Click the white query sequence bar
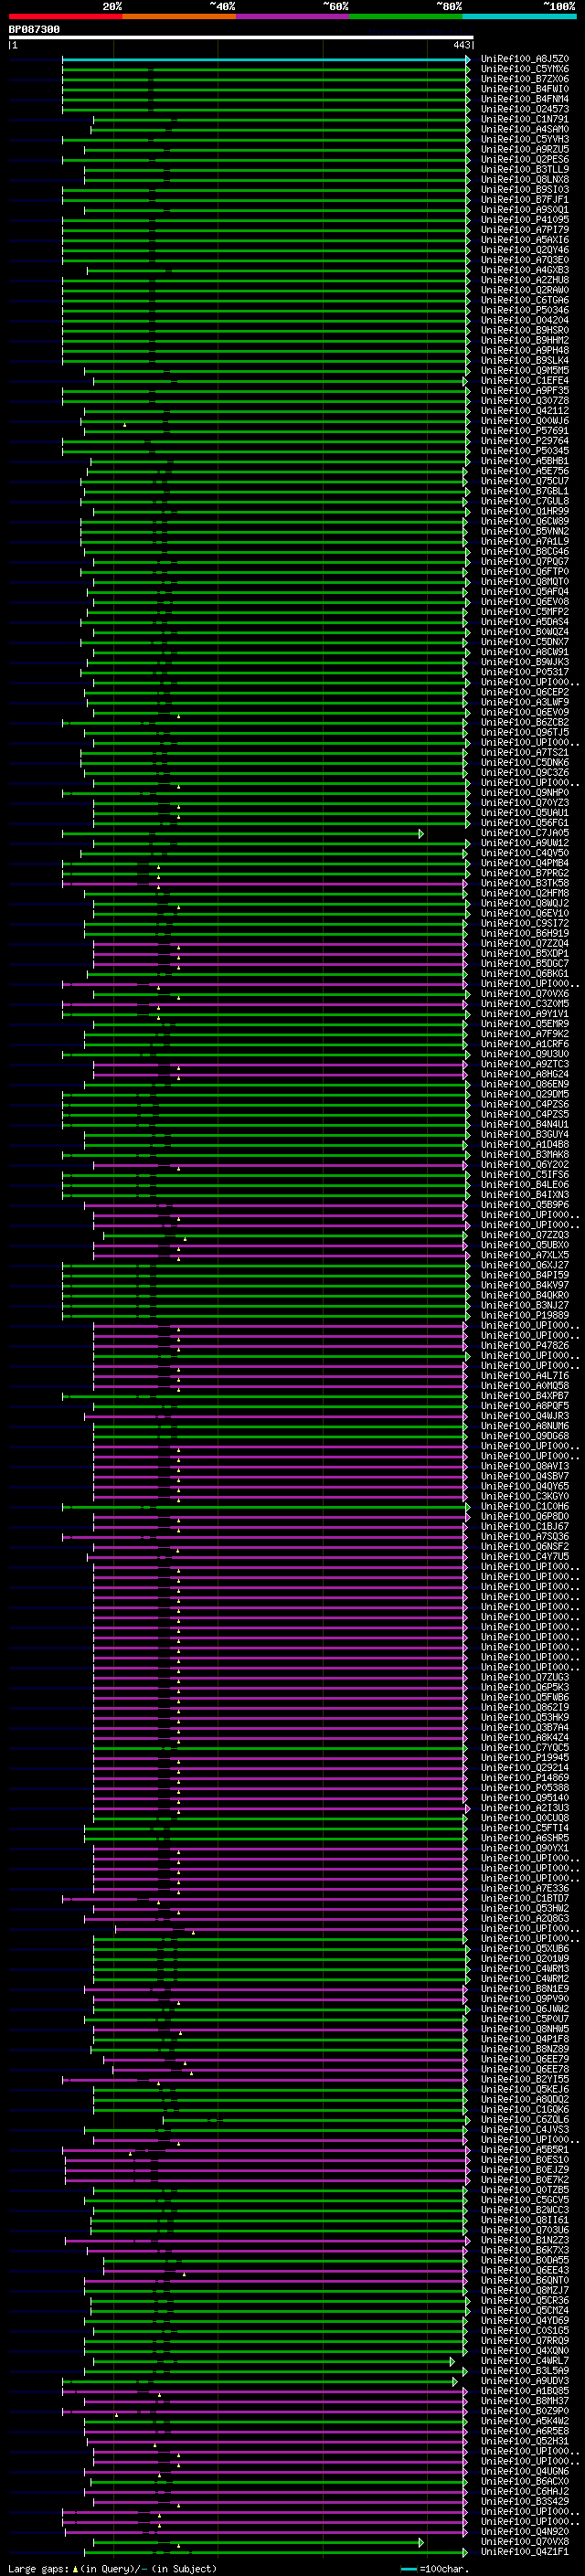The width and height of the screenshot is (585, 2576). tap(241, 37)
